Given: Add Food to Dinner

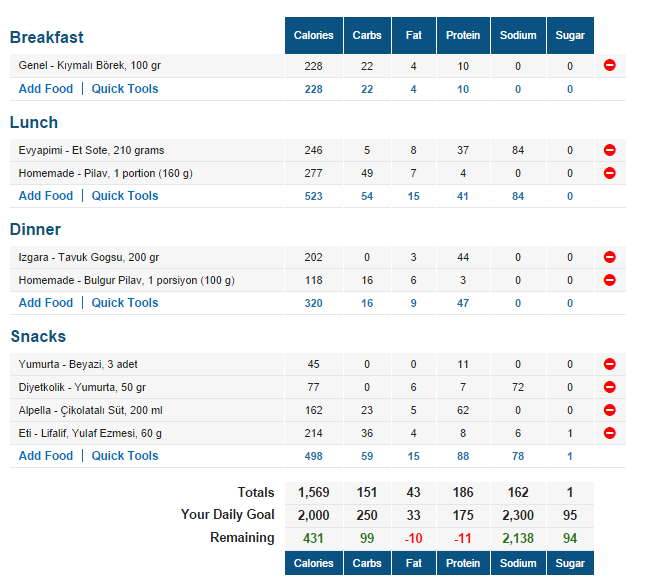Looking at the screenshot, I should (46, 303).
